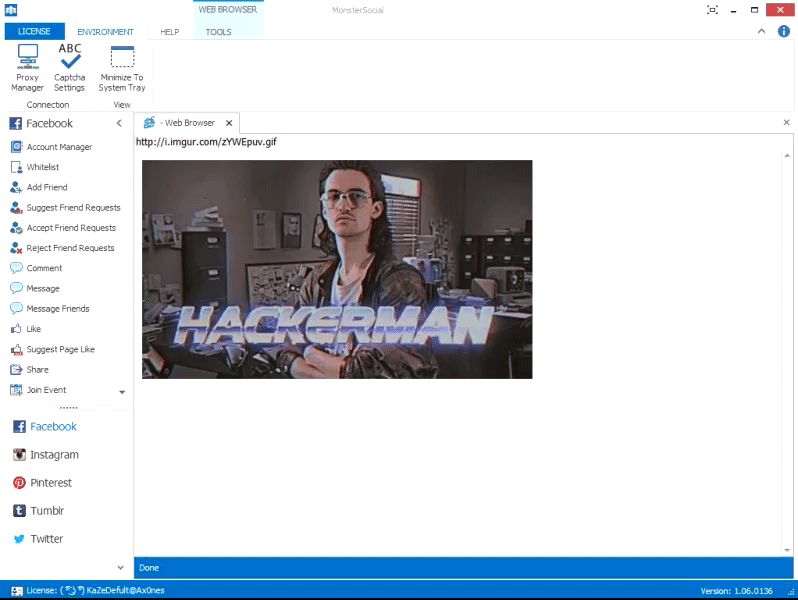
Task: Click the Facebook panel header title
Action: click(x=49, y=123)
